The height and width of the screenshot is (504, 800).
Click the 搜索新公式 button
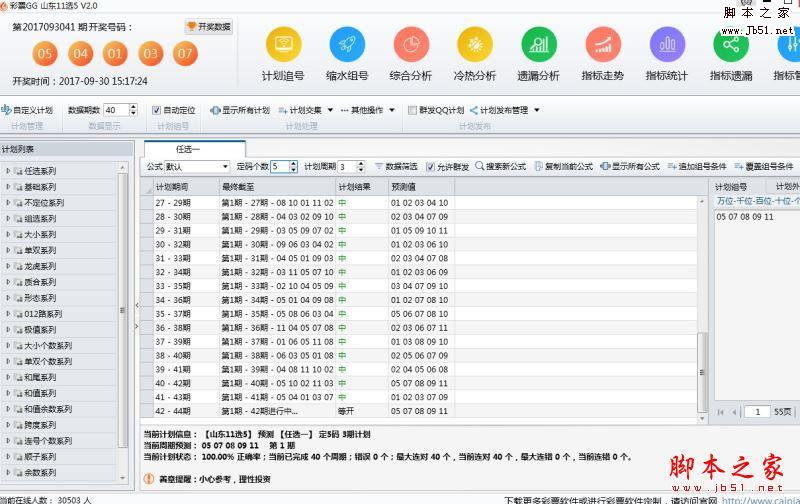(x=500, y=167)
